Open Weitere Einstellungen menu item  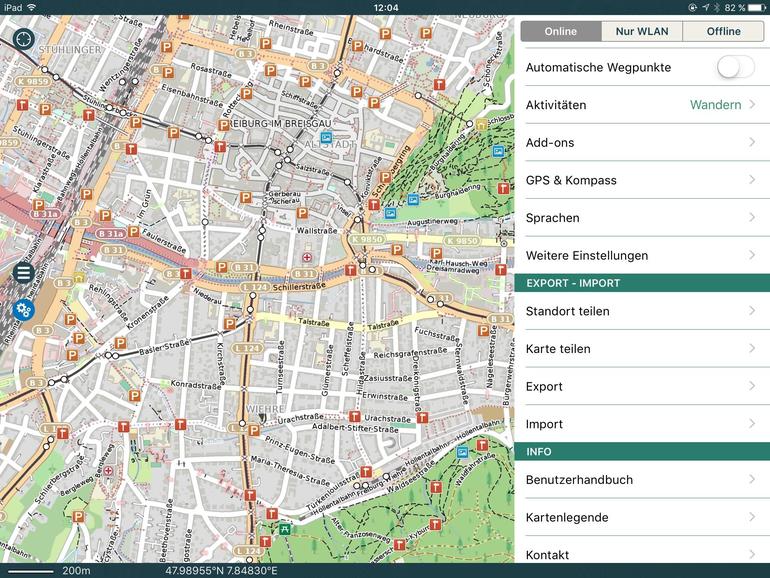pos(641,255)
